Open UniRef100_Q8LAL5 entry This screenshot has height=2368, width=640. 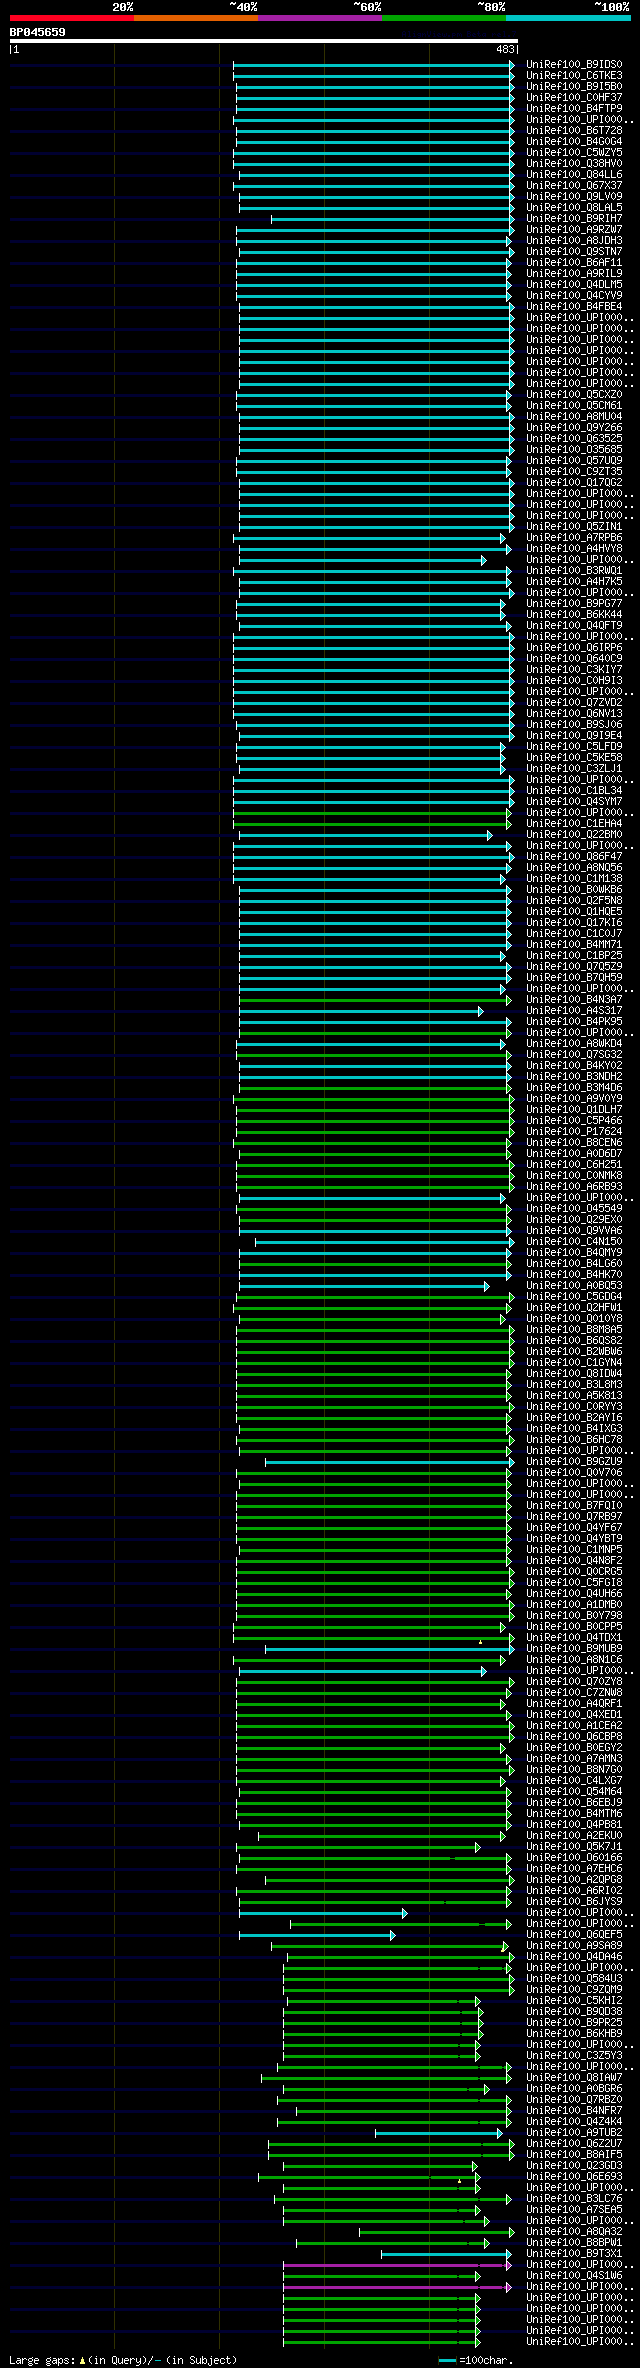(x=574, y=207)
